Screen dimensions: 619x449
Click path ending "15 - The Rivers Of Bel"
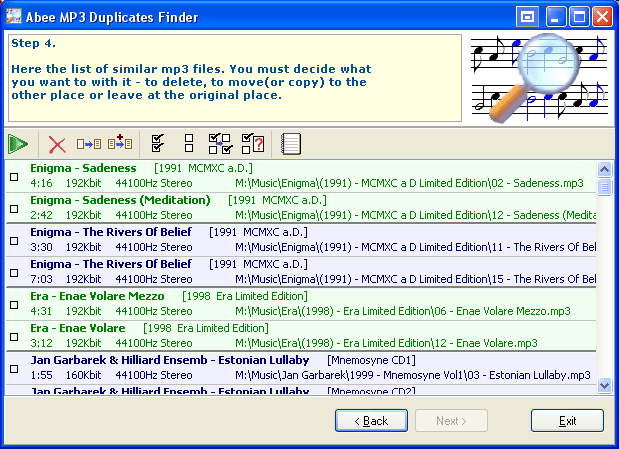(x=416, y=279)
